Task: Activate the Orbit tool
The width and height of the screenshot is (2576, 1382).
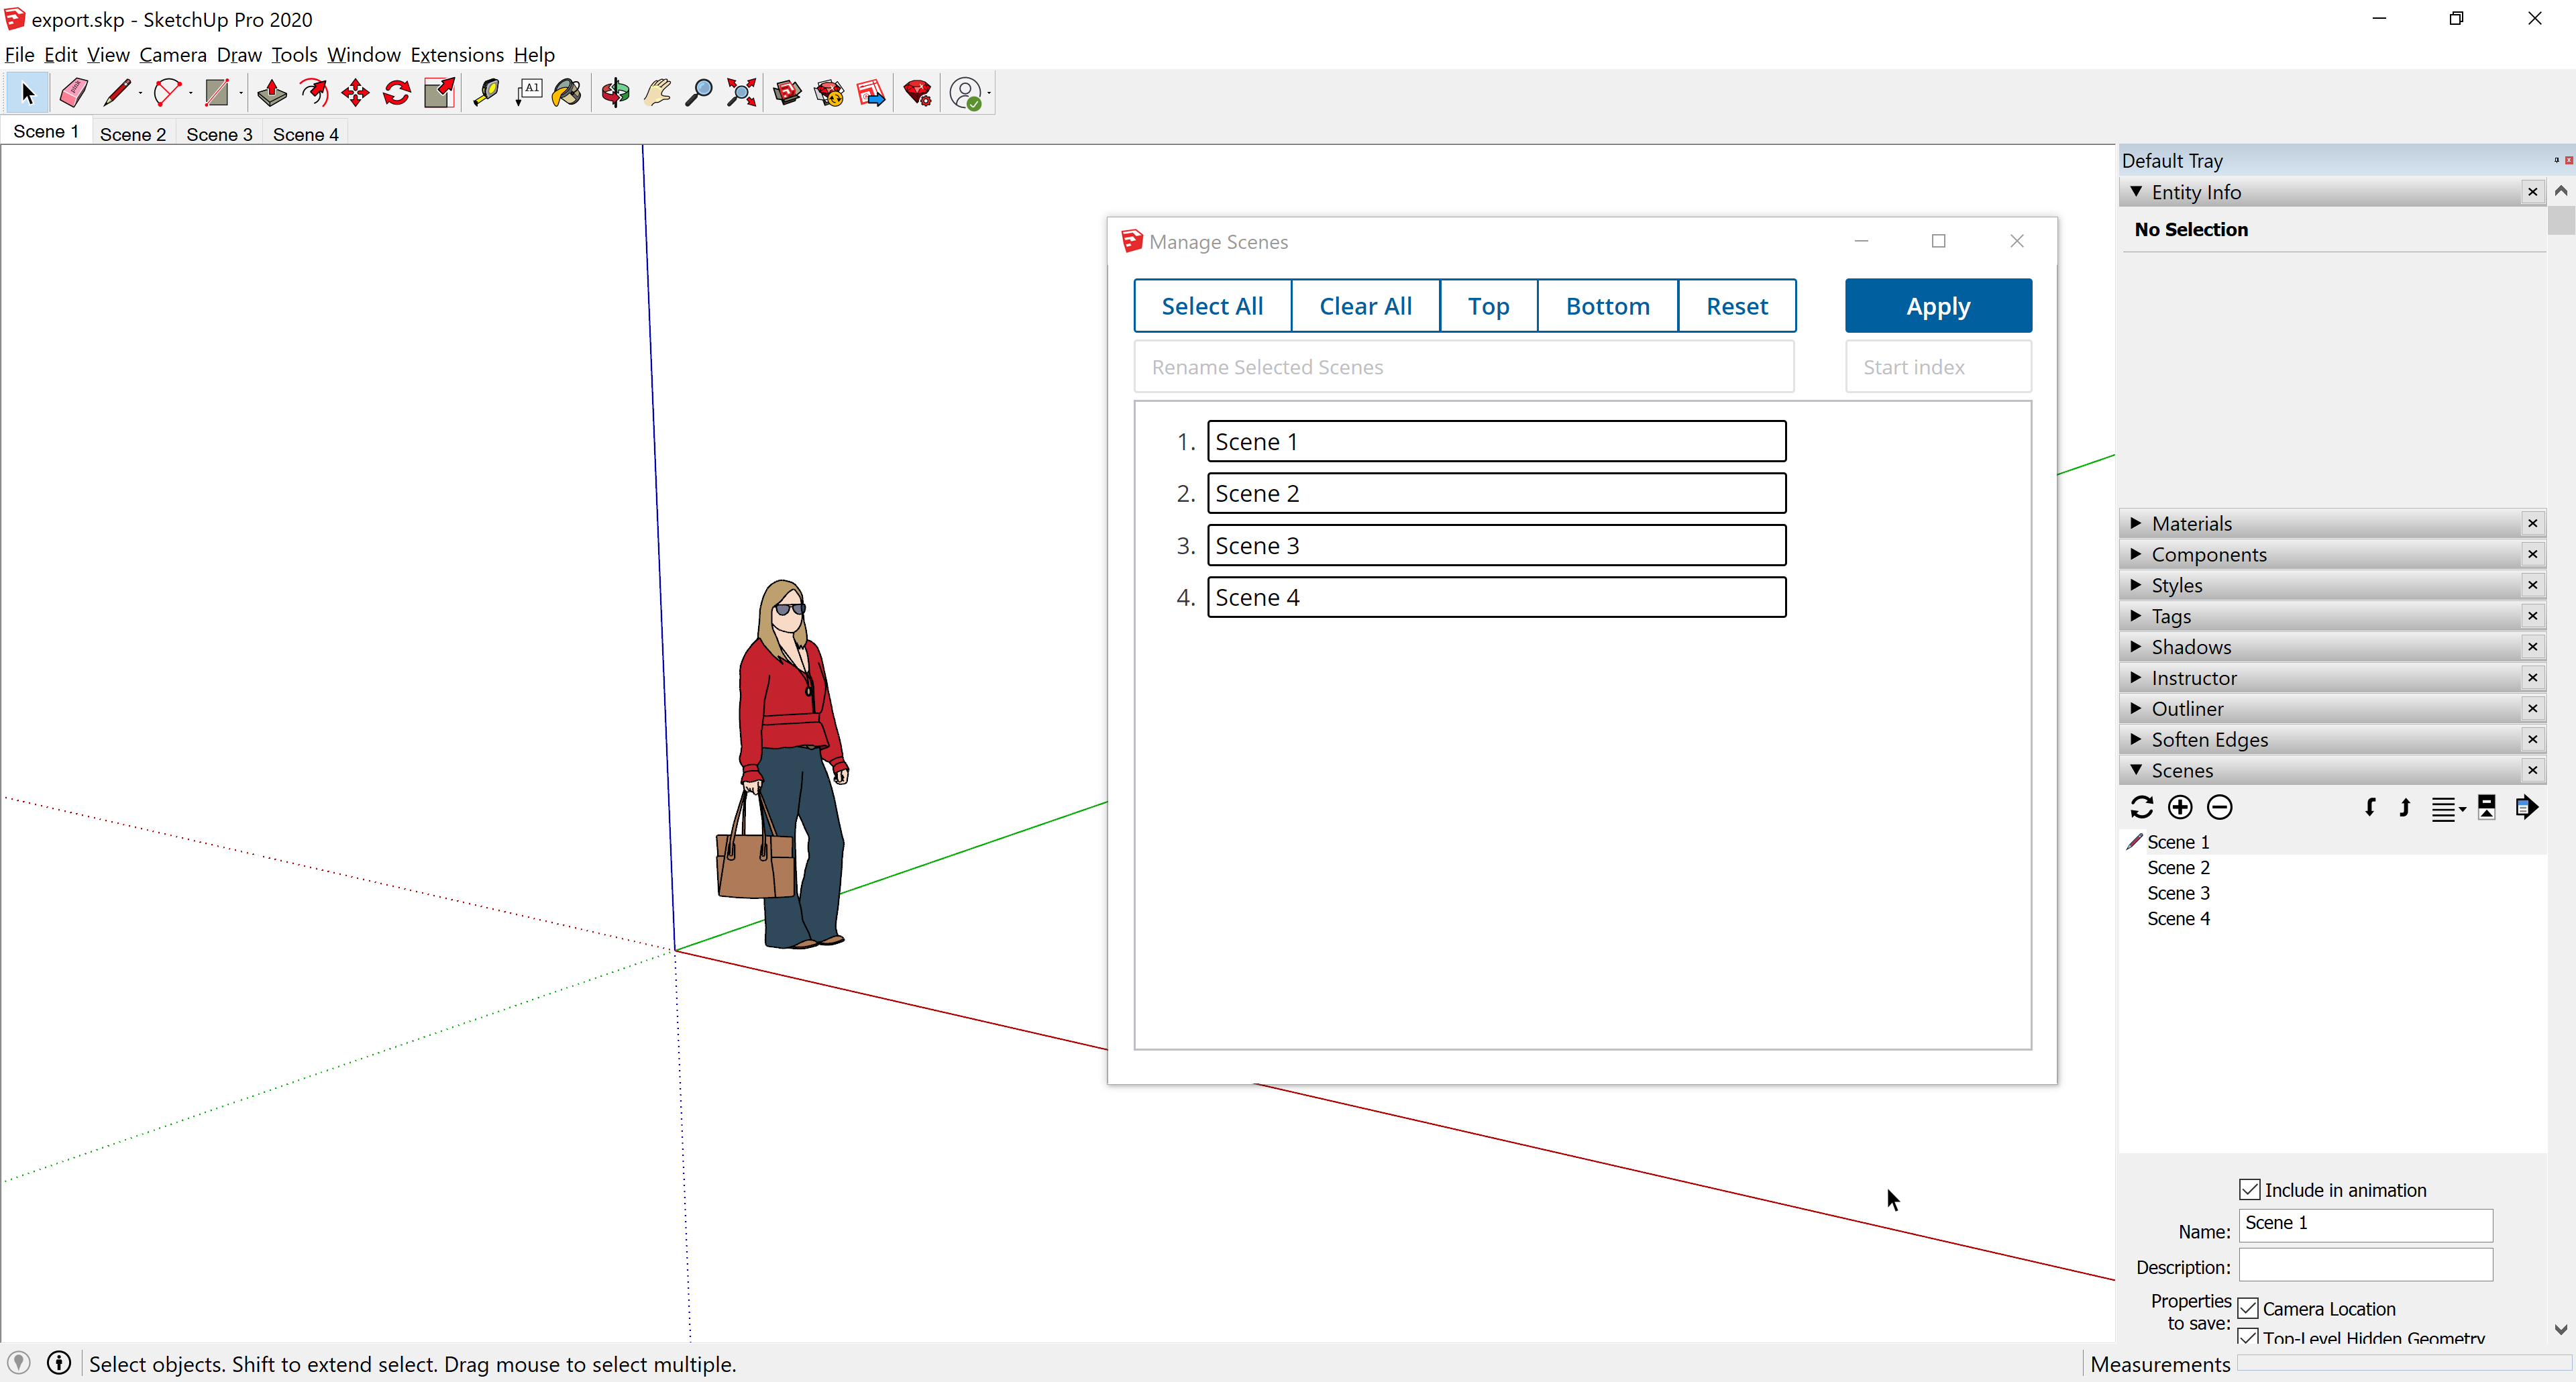Action: click(x=615, y=93)
